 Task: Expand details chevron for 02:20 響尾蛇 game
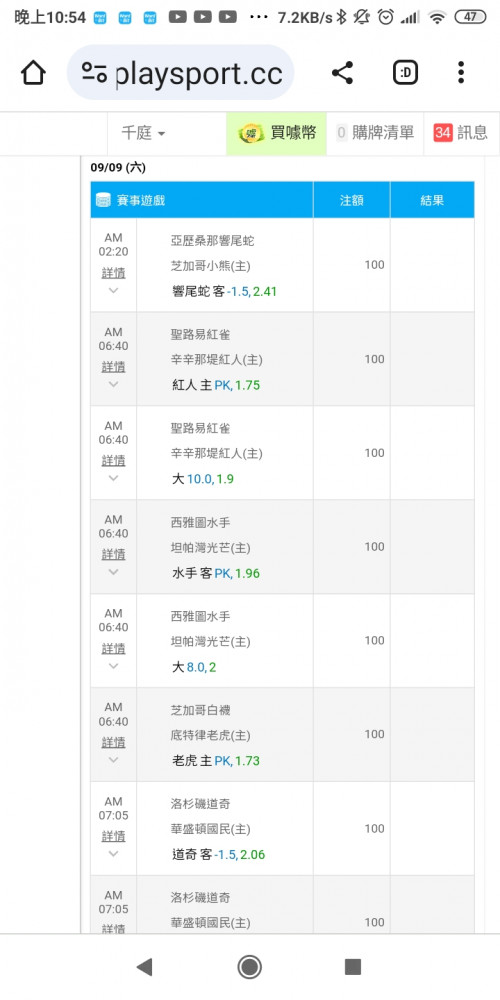pos(114,290)
